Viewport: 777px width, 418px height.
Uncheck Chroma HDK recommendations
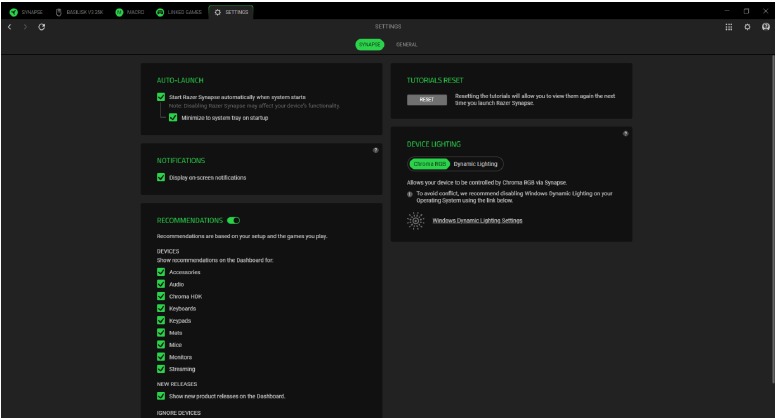161,296
